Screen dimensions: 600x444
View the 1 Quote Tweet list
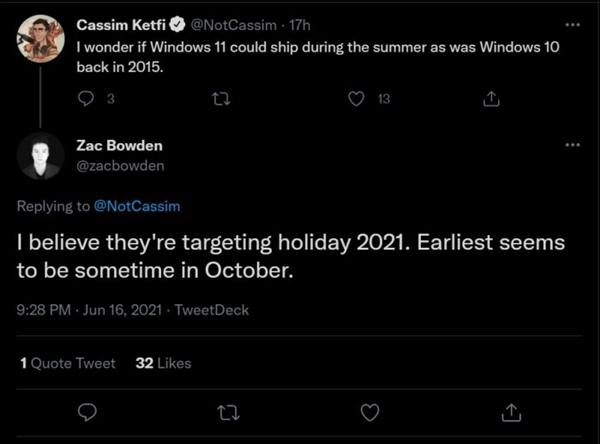coord(67,363)
